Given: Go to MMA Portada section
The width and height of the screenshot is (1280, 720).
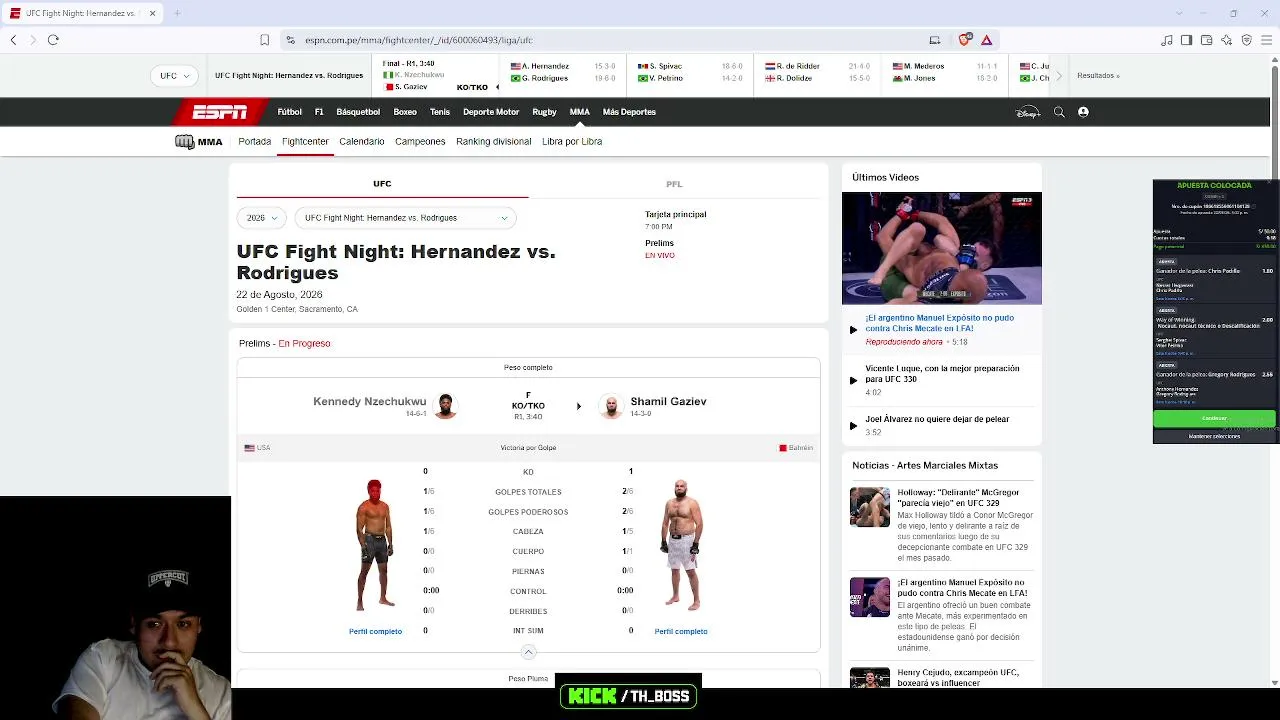Looking at the screenshot, I should pos(255,142).
